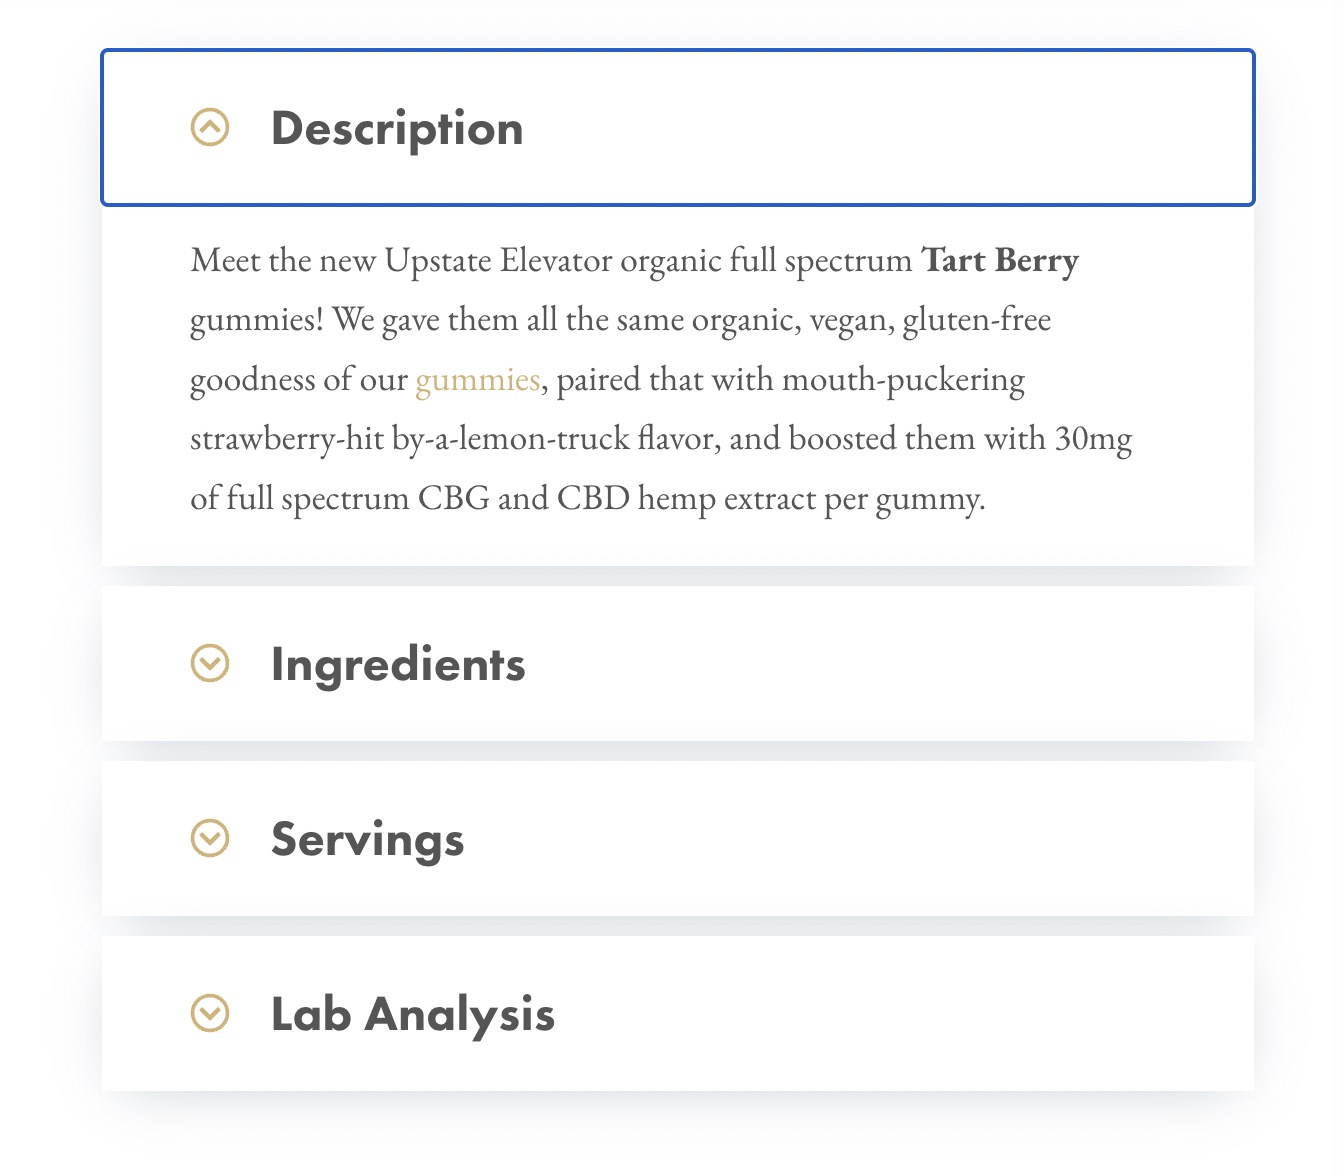Click the gold chevron icon by Lab Analysis
This screenshot has width=1344, height=1174.
(210, 1013)
